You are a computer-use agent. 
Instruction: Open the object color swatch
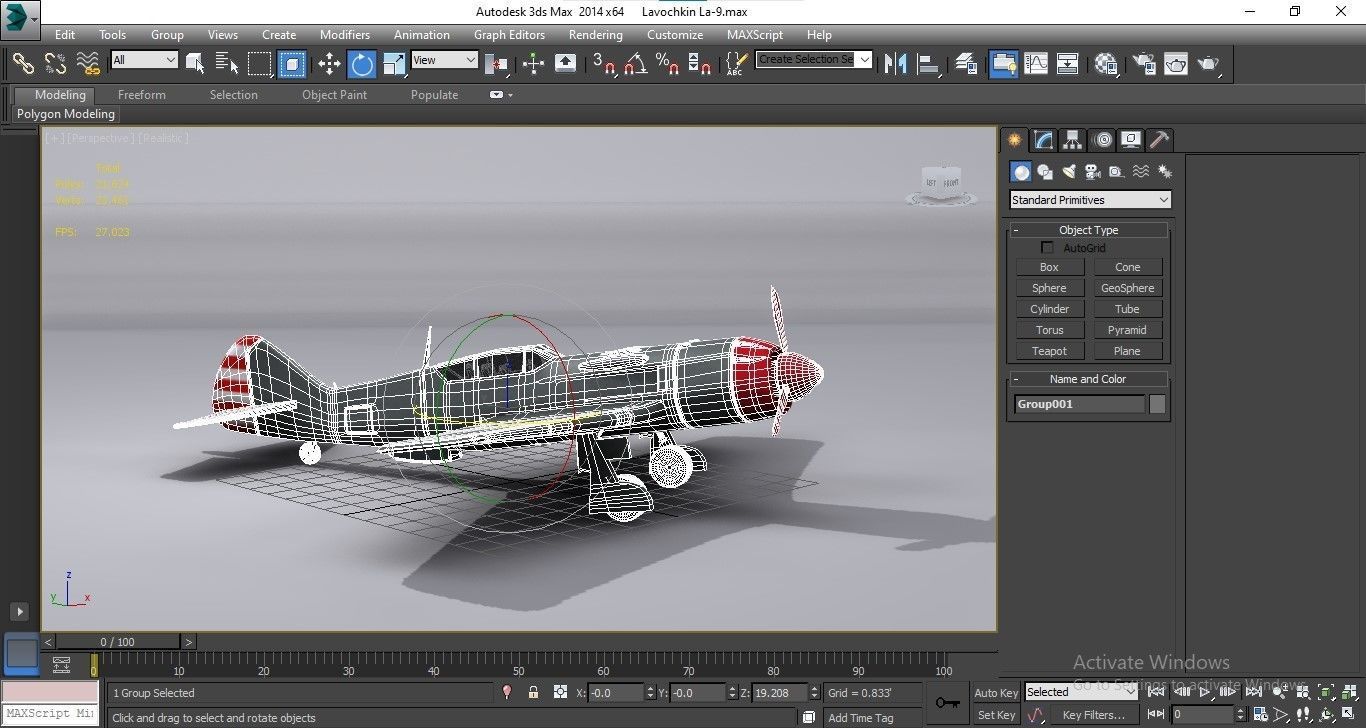click(1157, 404)
